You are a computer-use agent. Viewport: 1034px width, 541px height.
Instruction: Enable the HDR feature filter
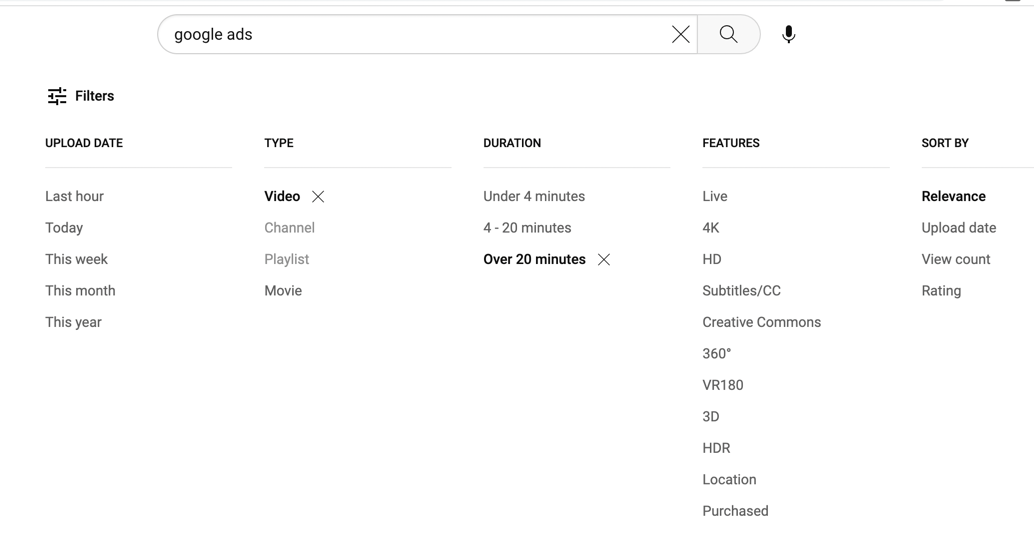(716, 449)
